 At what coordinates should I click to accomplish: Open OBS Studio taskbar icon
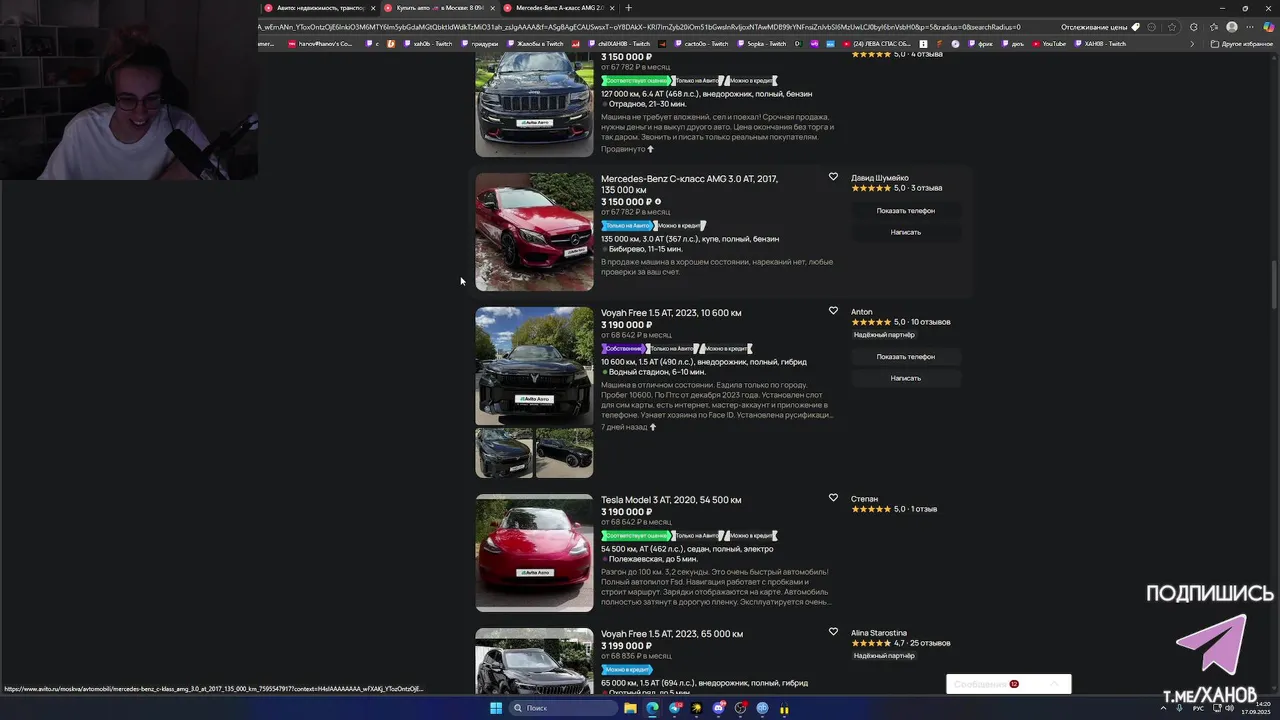(x=740, y=708)
